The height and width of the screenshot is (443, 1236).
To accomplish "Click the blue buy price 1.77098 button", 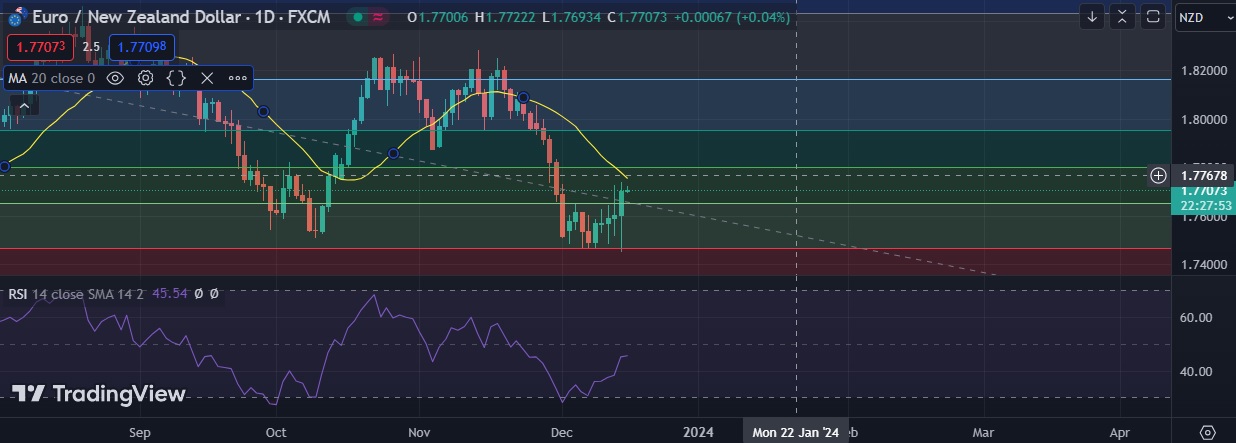I will click(x=141, y=47).
